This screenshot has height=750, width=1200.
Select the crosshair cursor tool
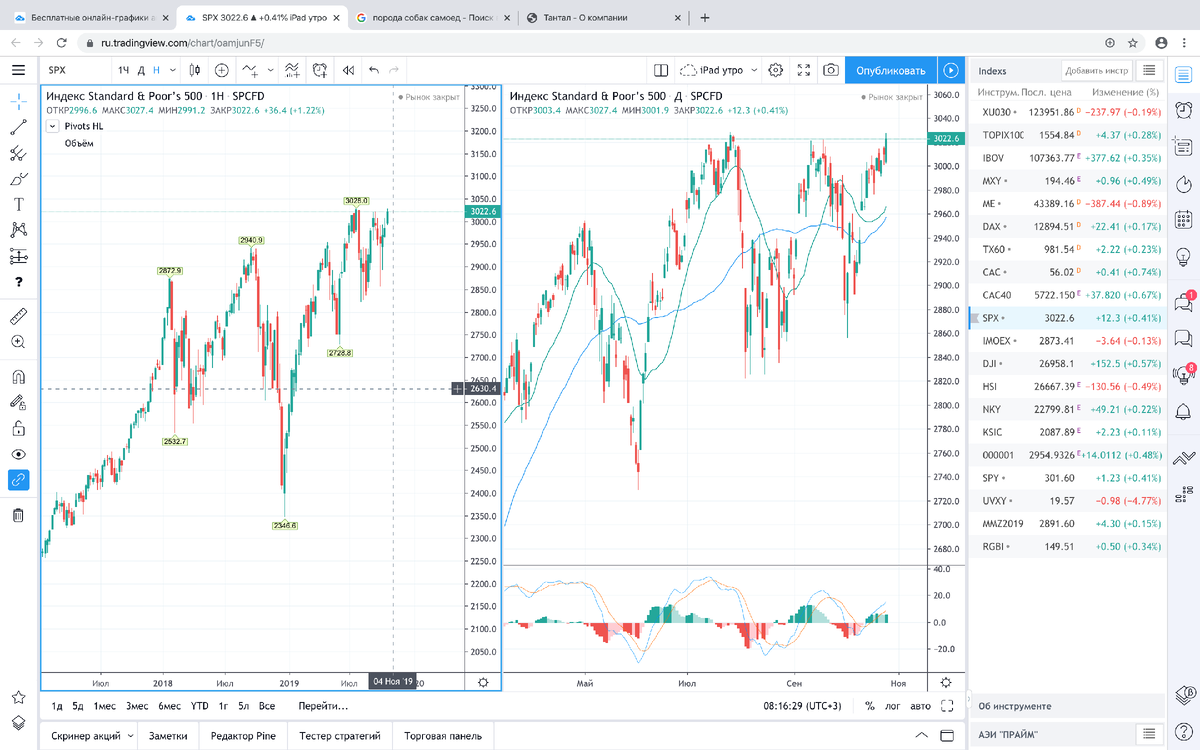pyautogui.click(x=18, y=101)
